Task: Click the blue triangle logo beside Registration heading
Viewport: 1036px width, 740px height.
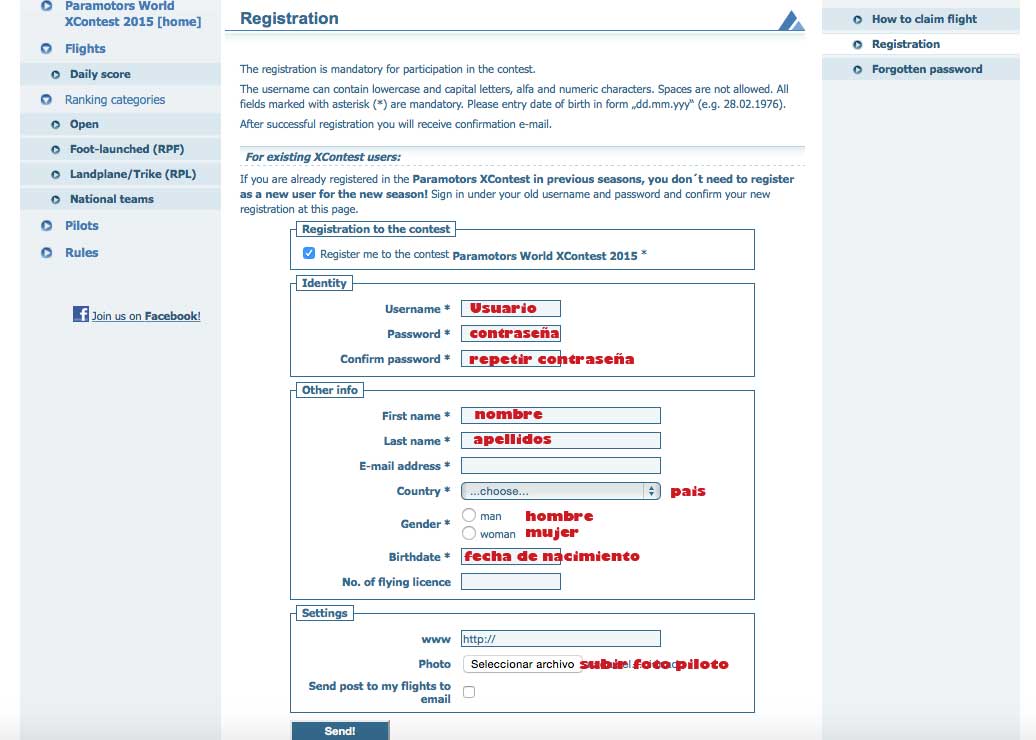Action: (790, 21)
